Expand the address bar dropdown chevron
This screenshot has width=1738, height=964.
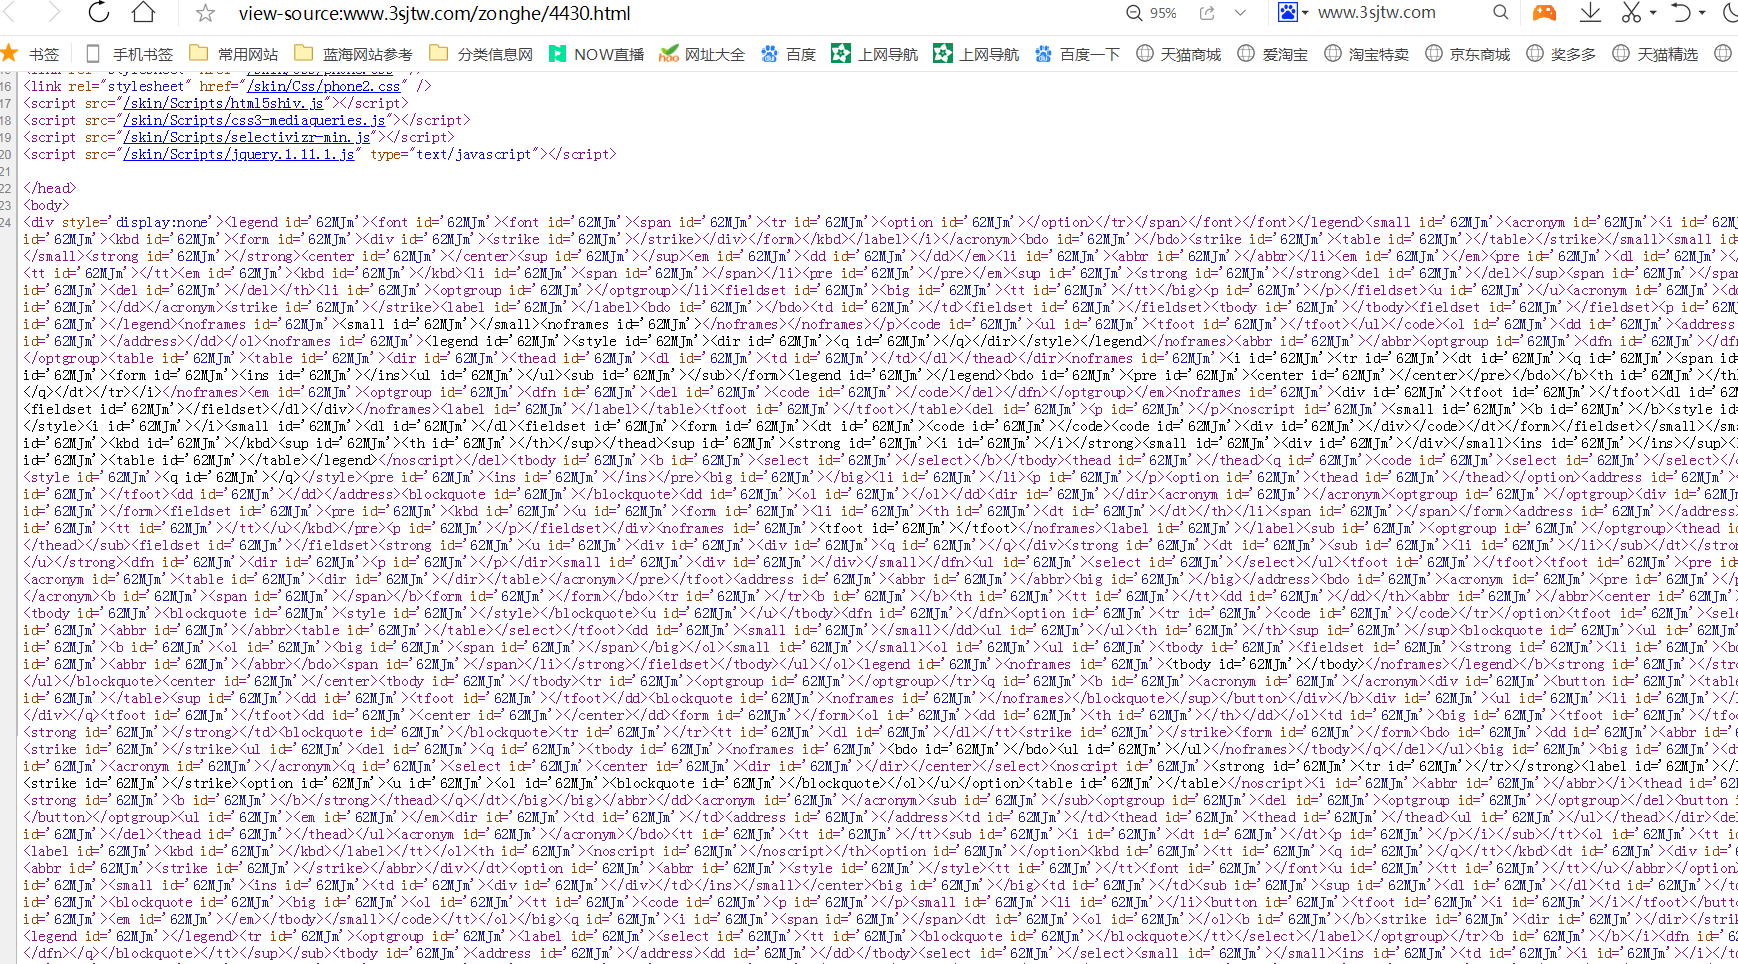[x=1240, y=13]
